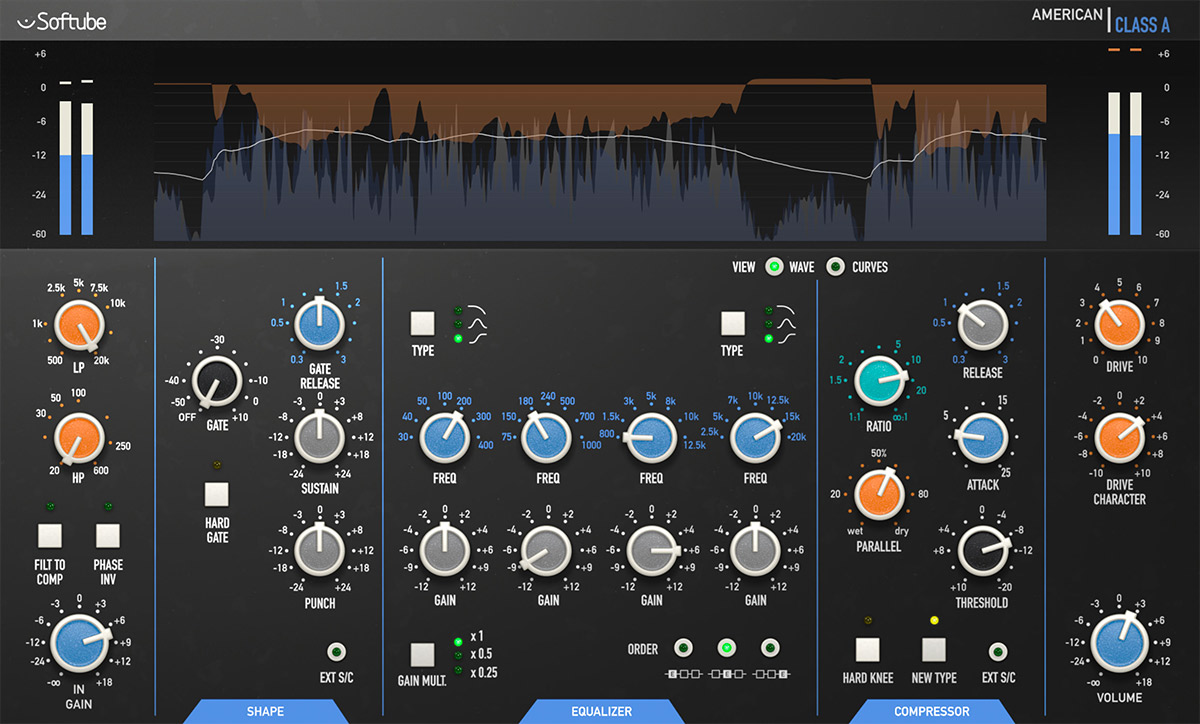Toggle FILT TO COMP switch
Image resolution: width=1200 pixels, height=724 pixels.
pyautogui.click(x=51, y=535)
